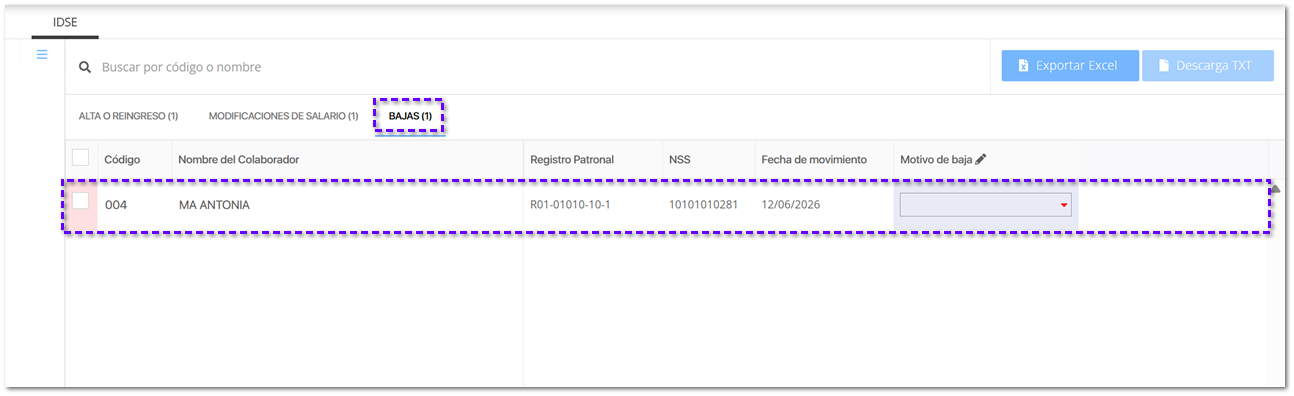Click the Descarga TXT button
Viewport: 1294px width, 396px height.
(1208, 66)
